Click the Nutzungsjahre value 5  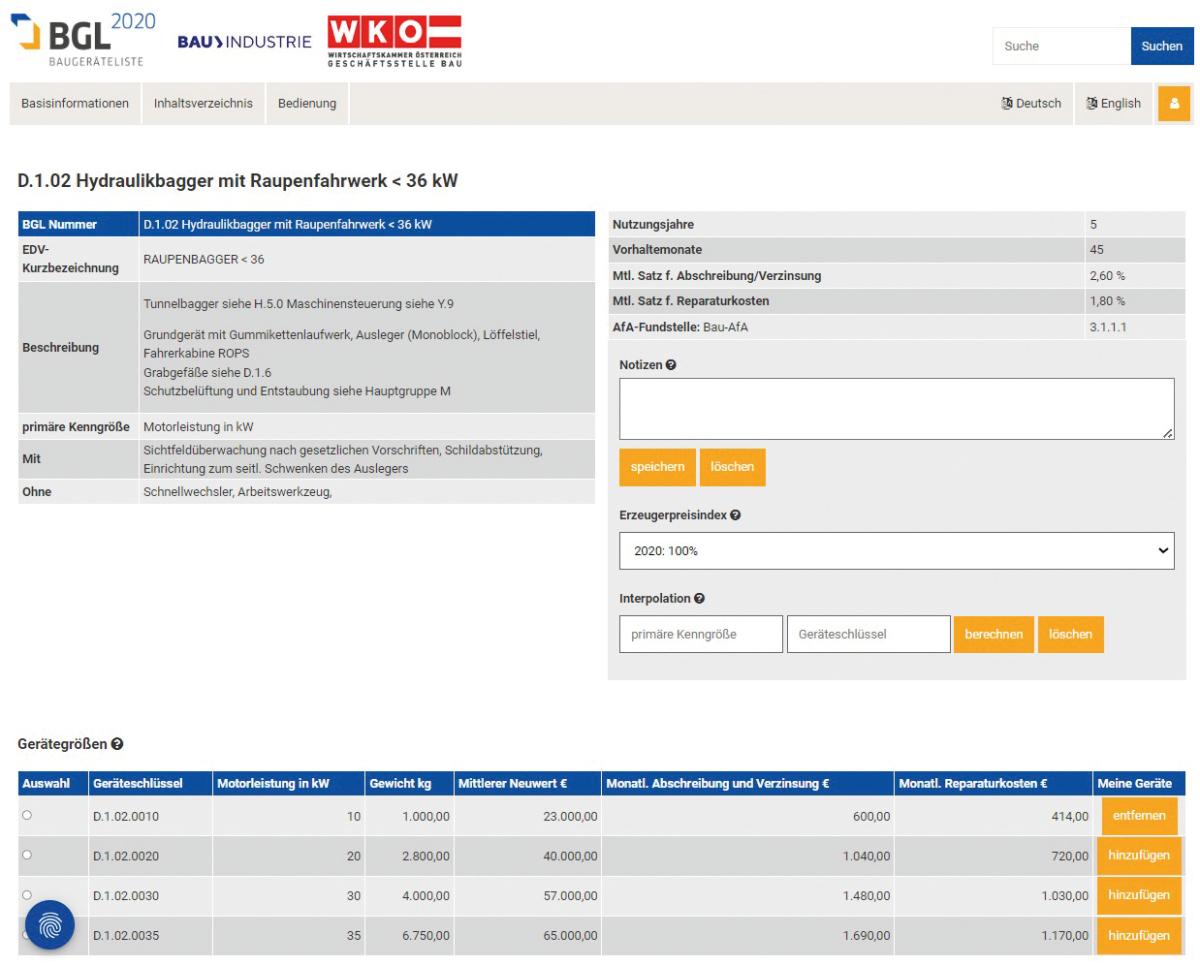tap(1093, 224)
